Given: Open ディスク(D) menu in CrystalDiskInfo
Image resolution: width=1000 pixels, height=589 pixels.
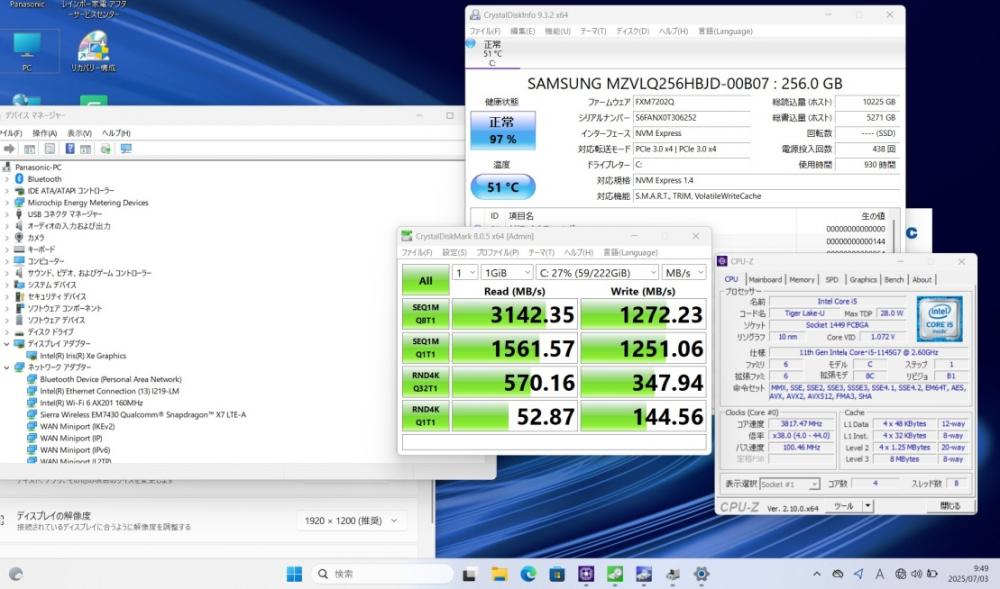Looking at the screenshot, I should tap(632, 31).
